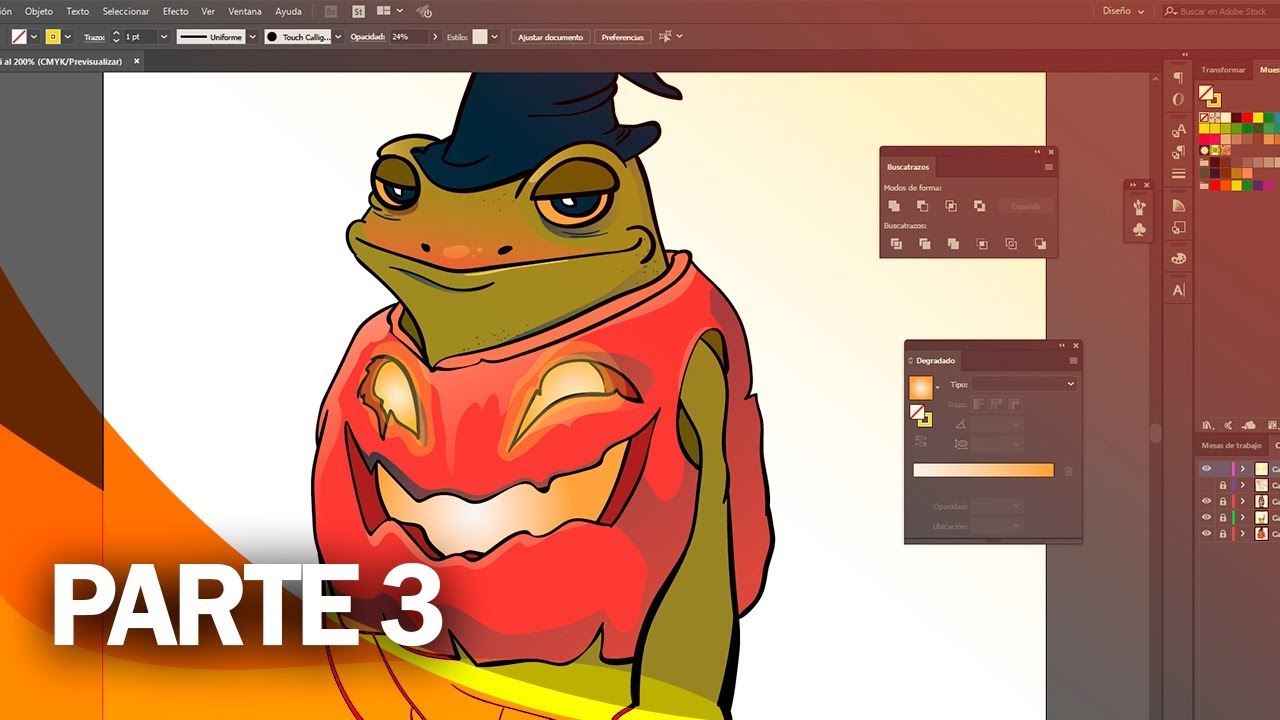Click the Opacidad label in the control bar
The image size is (1280, 720).
pyautogui.click(x=367, y=36)
